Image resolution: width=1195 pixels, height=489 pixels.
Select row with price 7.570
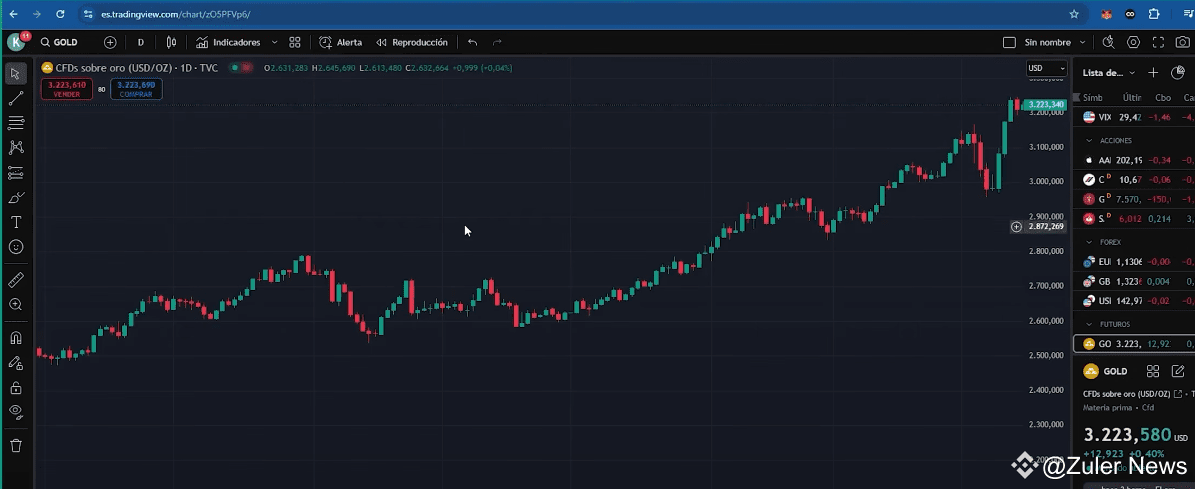pos(1134,200)
